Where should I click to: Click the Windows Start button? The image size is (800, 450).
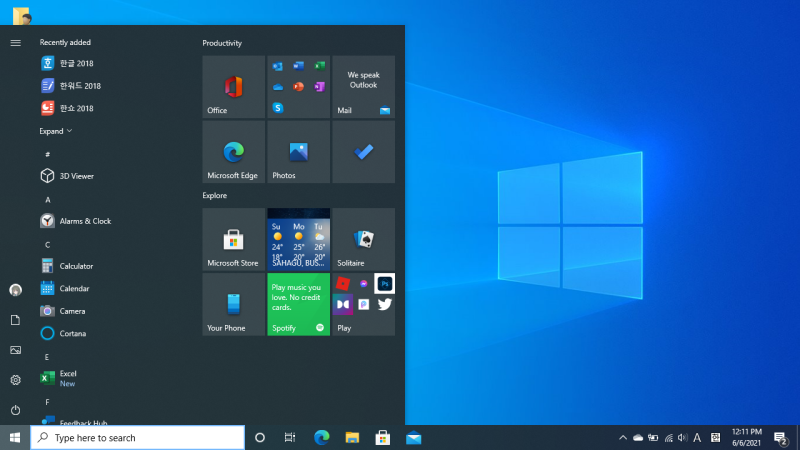click(x=15, y=438)
